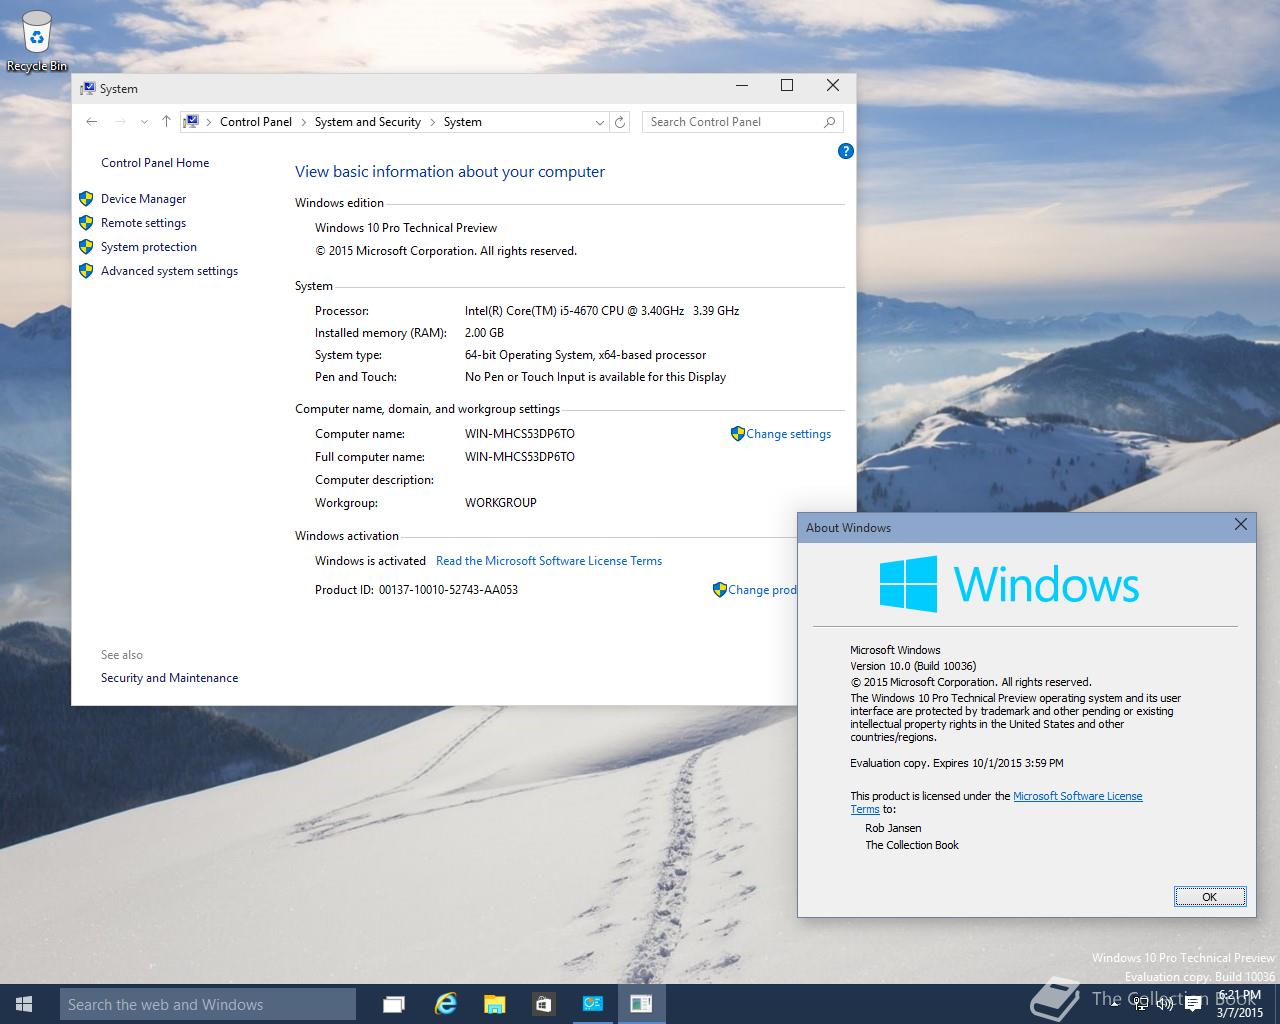1280x1024 pixels.
Task: Click Evaluation copy expiry text in About Windows
Action: (957, 763)
